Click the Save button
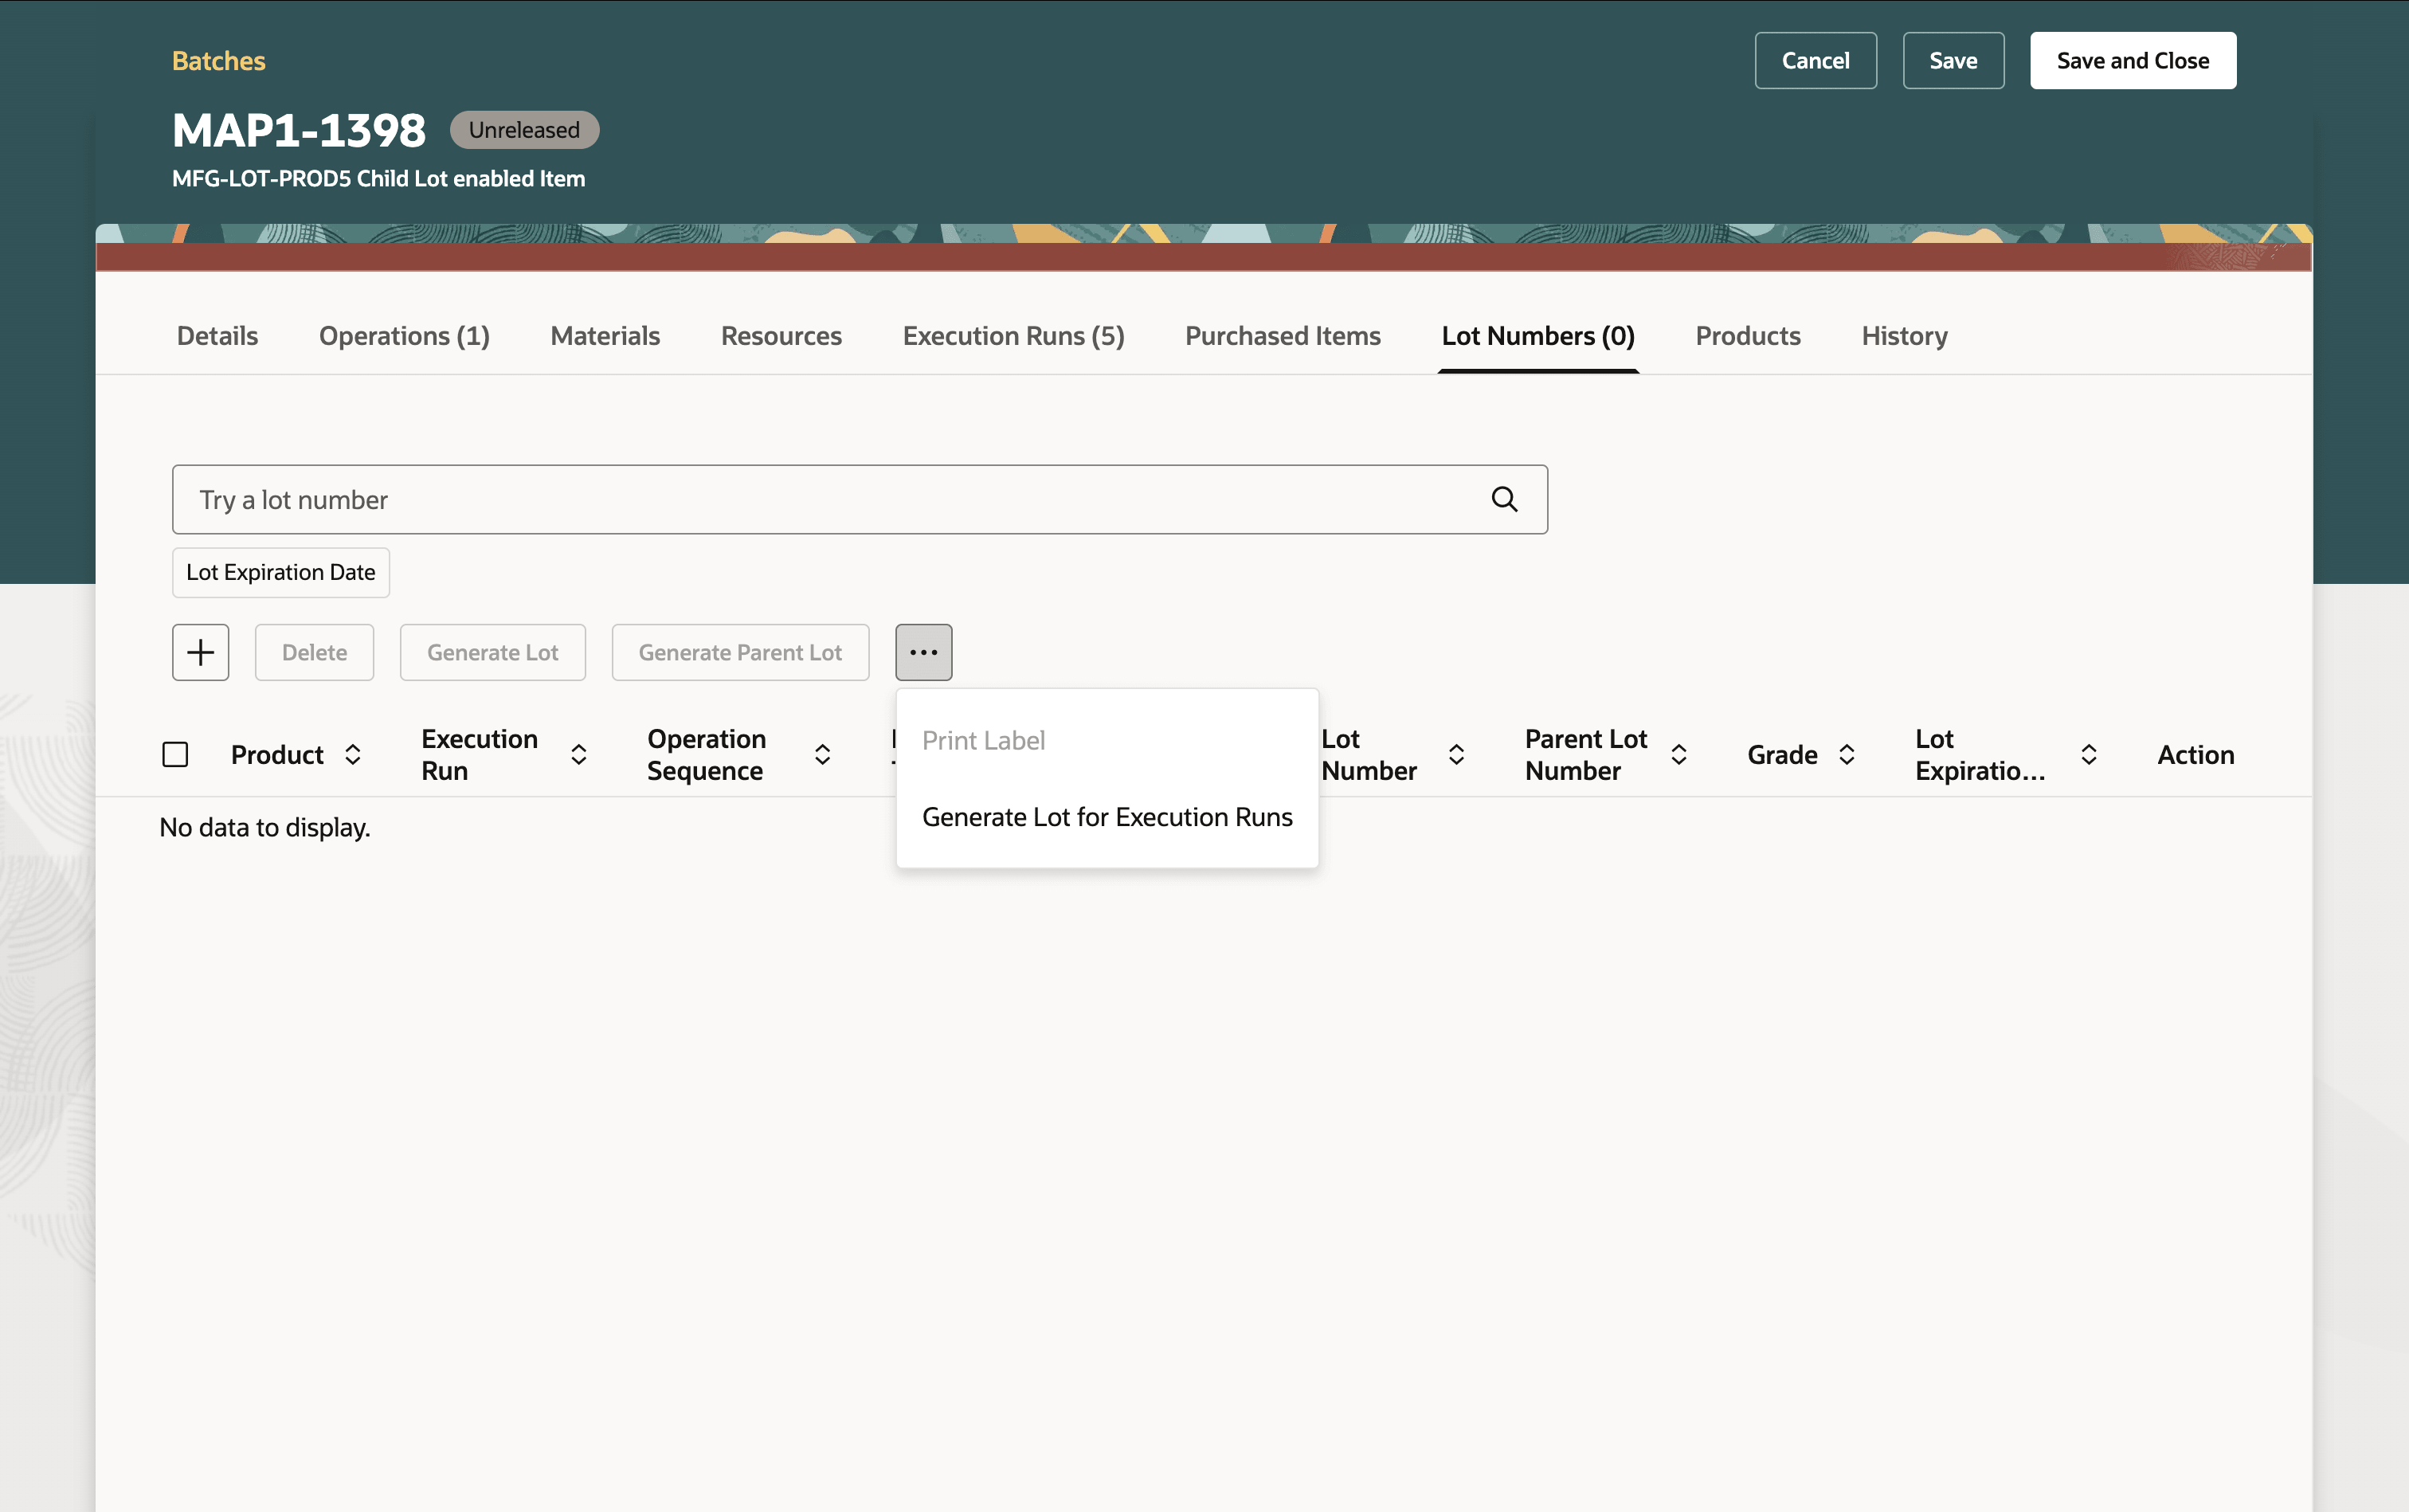Viewport: 2409px width, 1512px height. pos(1953,60)
